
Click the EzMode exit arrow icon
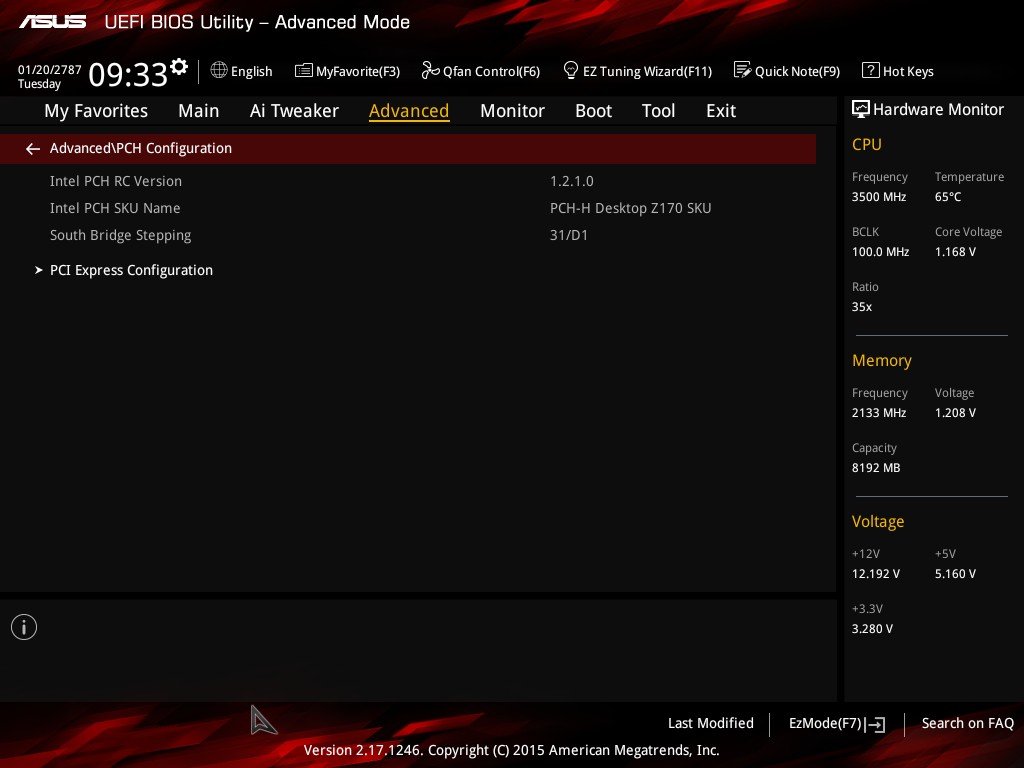click(x=876, y=724)
